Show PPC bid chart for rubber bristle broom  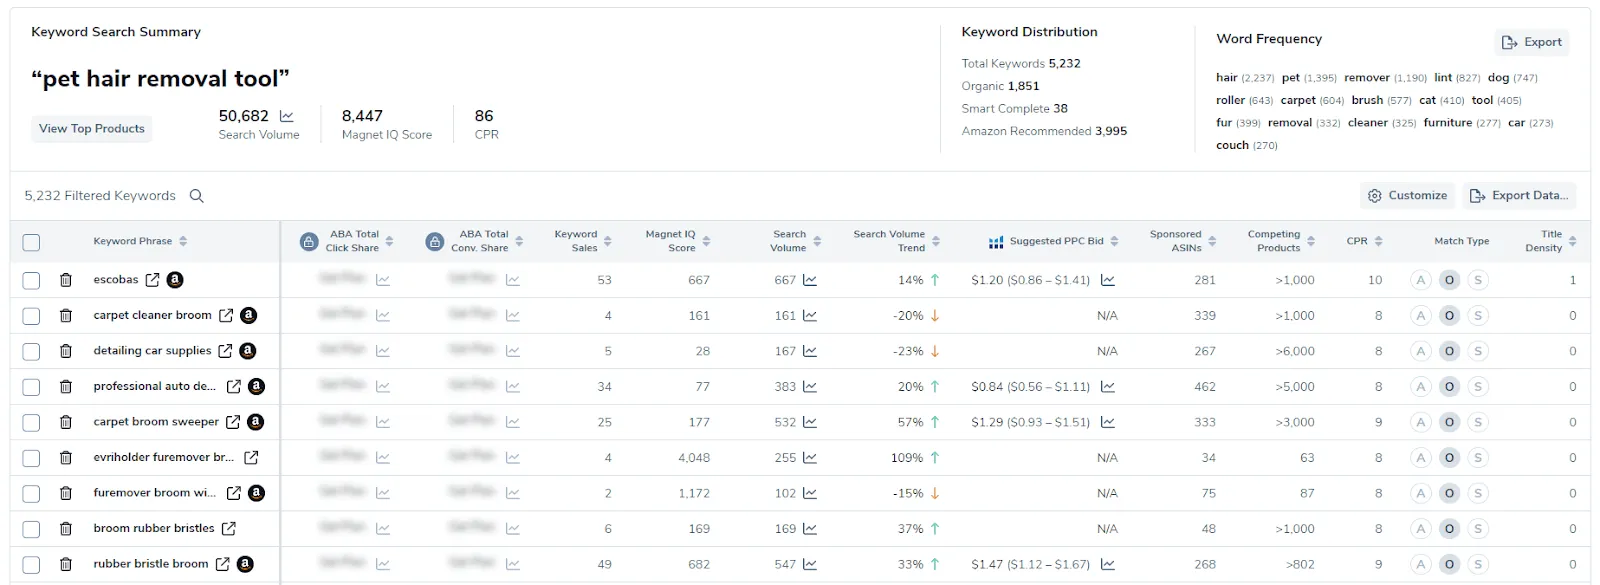tap(1108, 564)
